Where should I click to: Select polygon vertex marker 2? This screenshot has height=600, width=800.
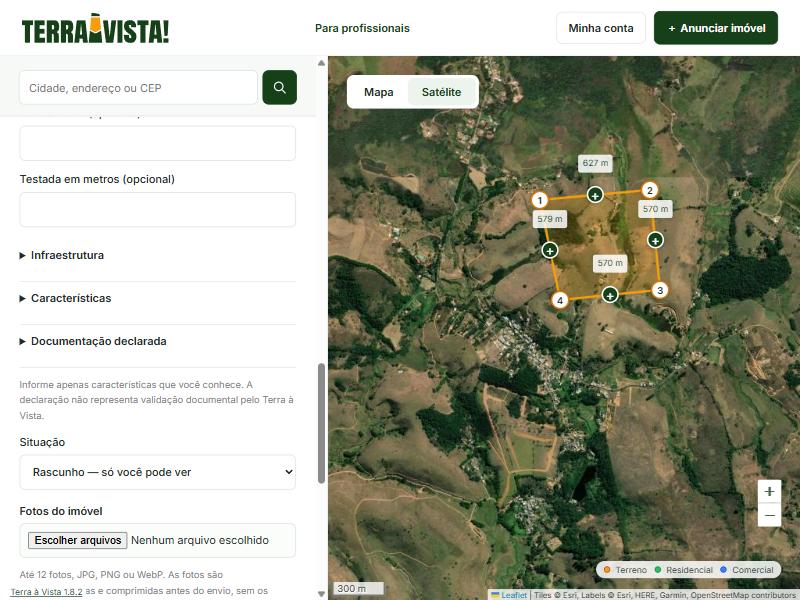pos(649,190)
